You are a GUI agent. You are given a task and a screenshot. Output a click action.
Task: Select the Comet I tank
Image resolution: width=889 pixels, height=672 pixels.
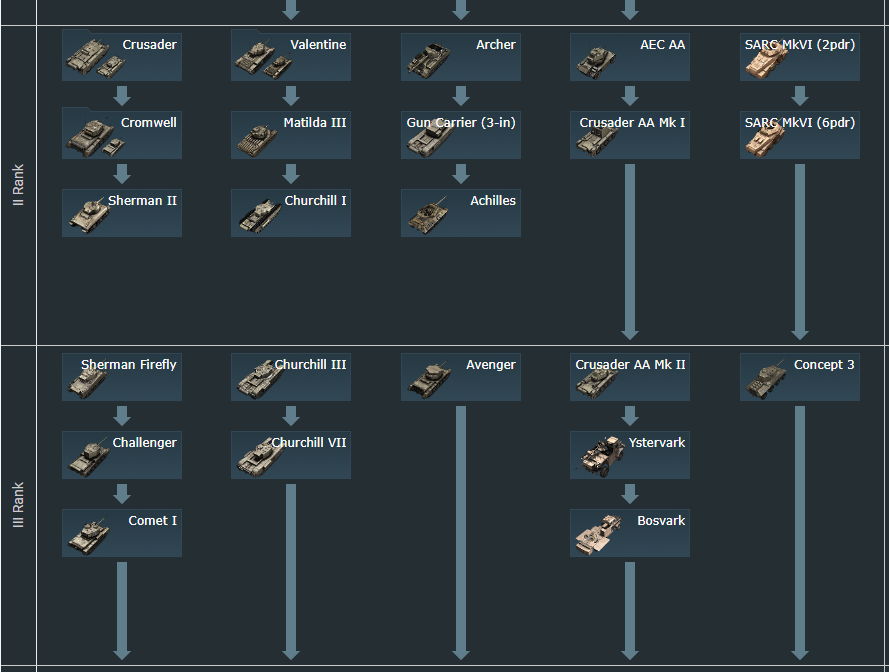(x=122, y=532)
